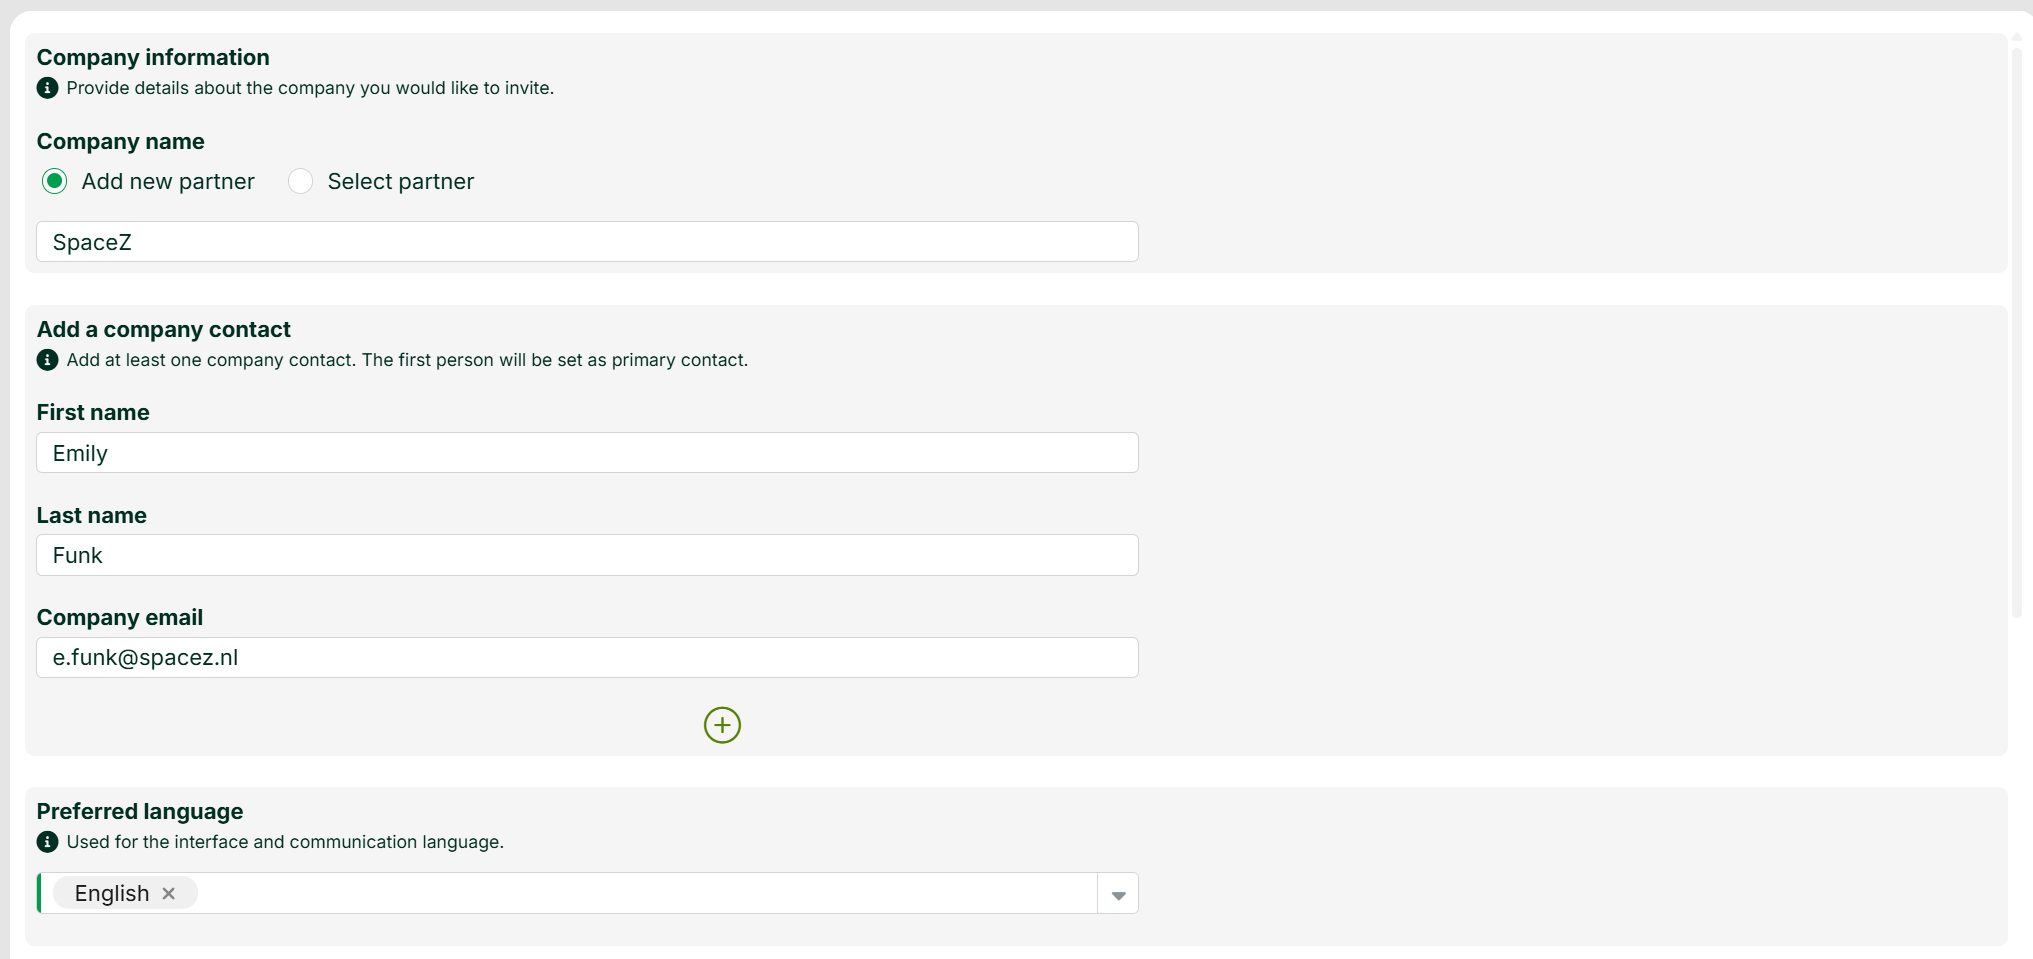This screenshot has height=959, width=2033.
Task: Click the info icon next to company contact hint
Action: coord(47,360)
